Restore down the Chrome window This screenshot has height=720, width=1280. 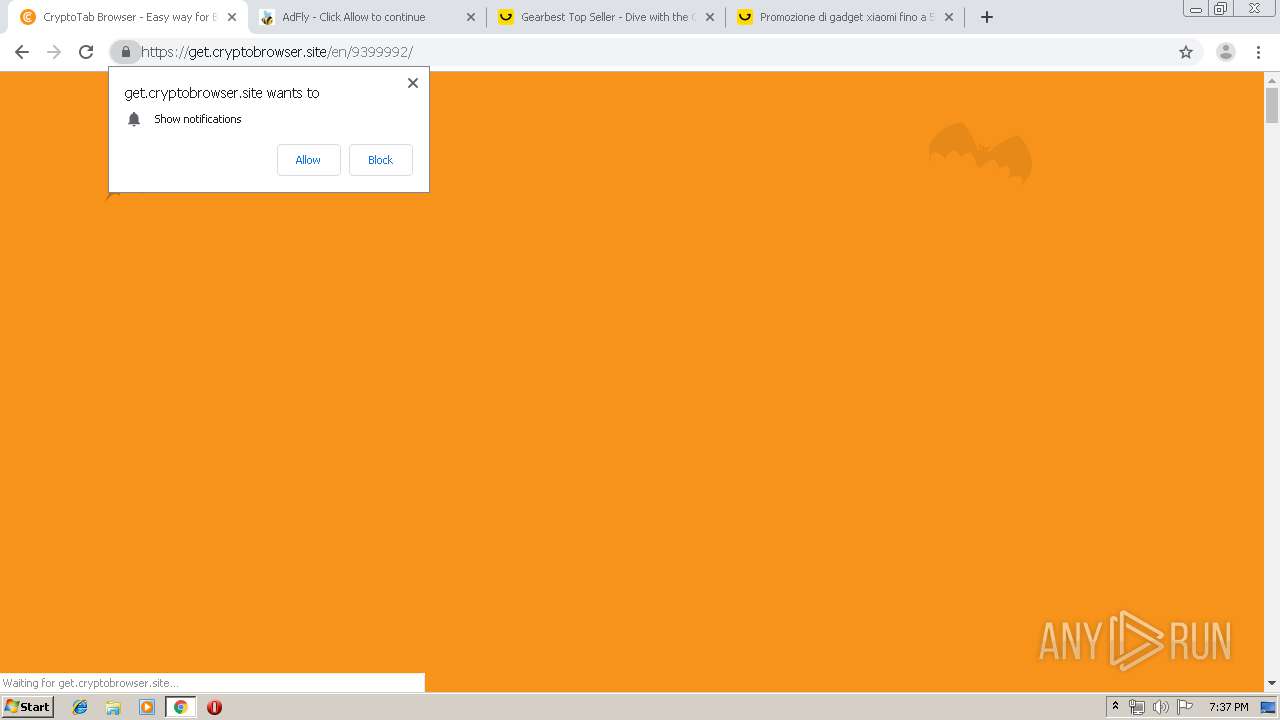click(x=1221, y=9)
